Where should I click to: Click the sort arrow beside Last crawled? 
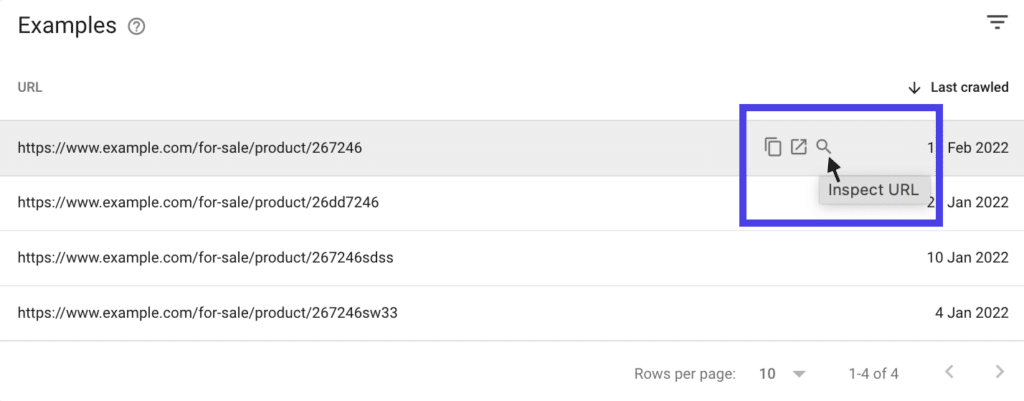tap(914, 88)
